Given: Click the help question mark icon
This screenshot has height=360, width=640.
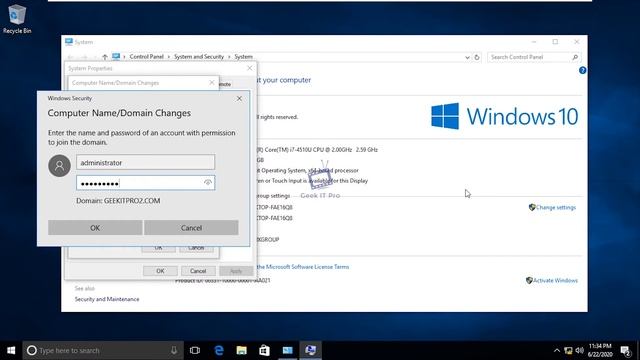Looking at the screenshot, I should (x=582, y=70).
